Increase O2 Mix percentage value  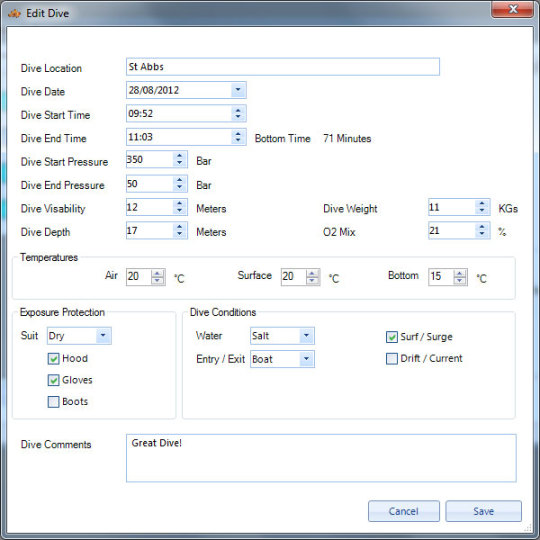(482, 227)
